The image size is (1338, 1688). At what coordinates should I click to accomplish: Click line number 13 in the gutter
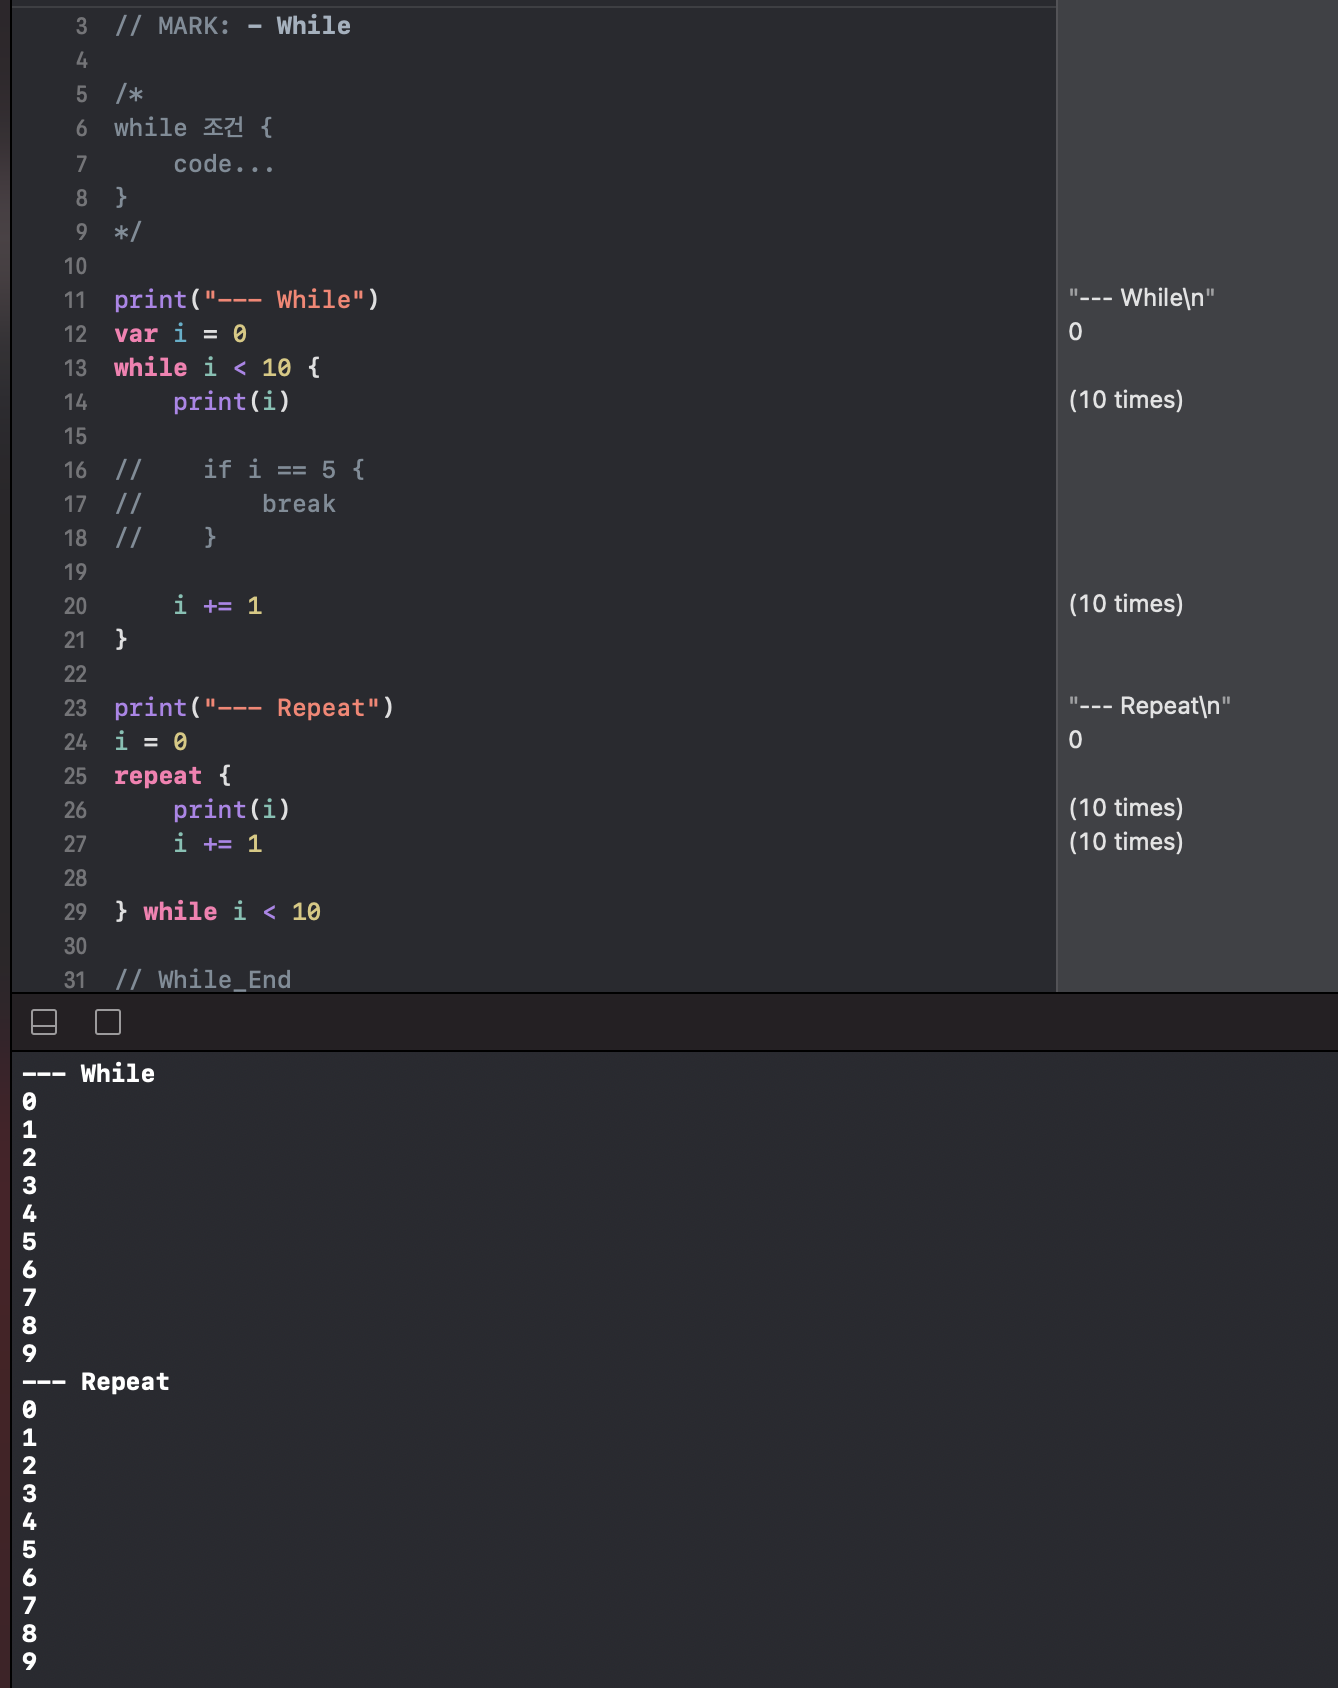click(75, 368)
